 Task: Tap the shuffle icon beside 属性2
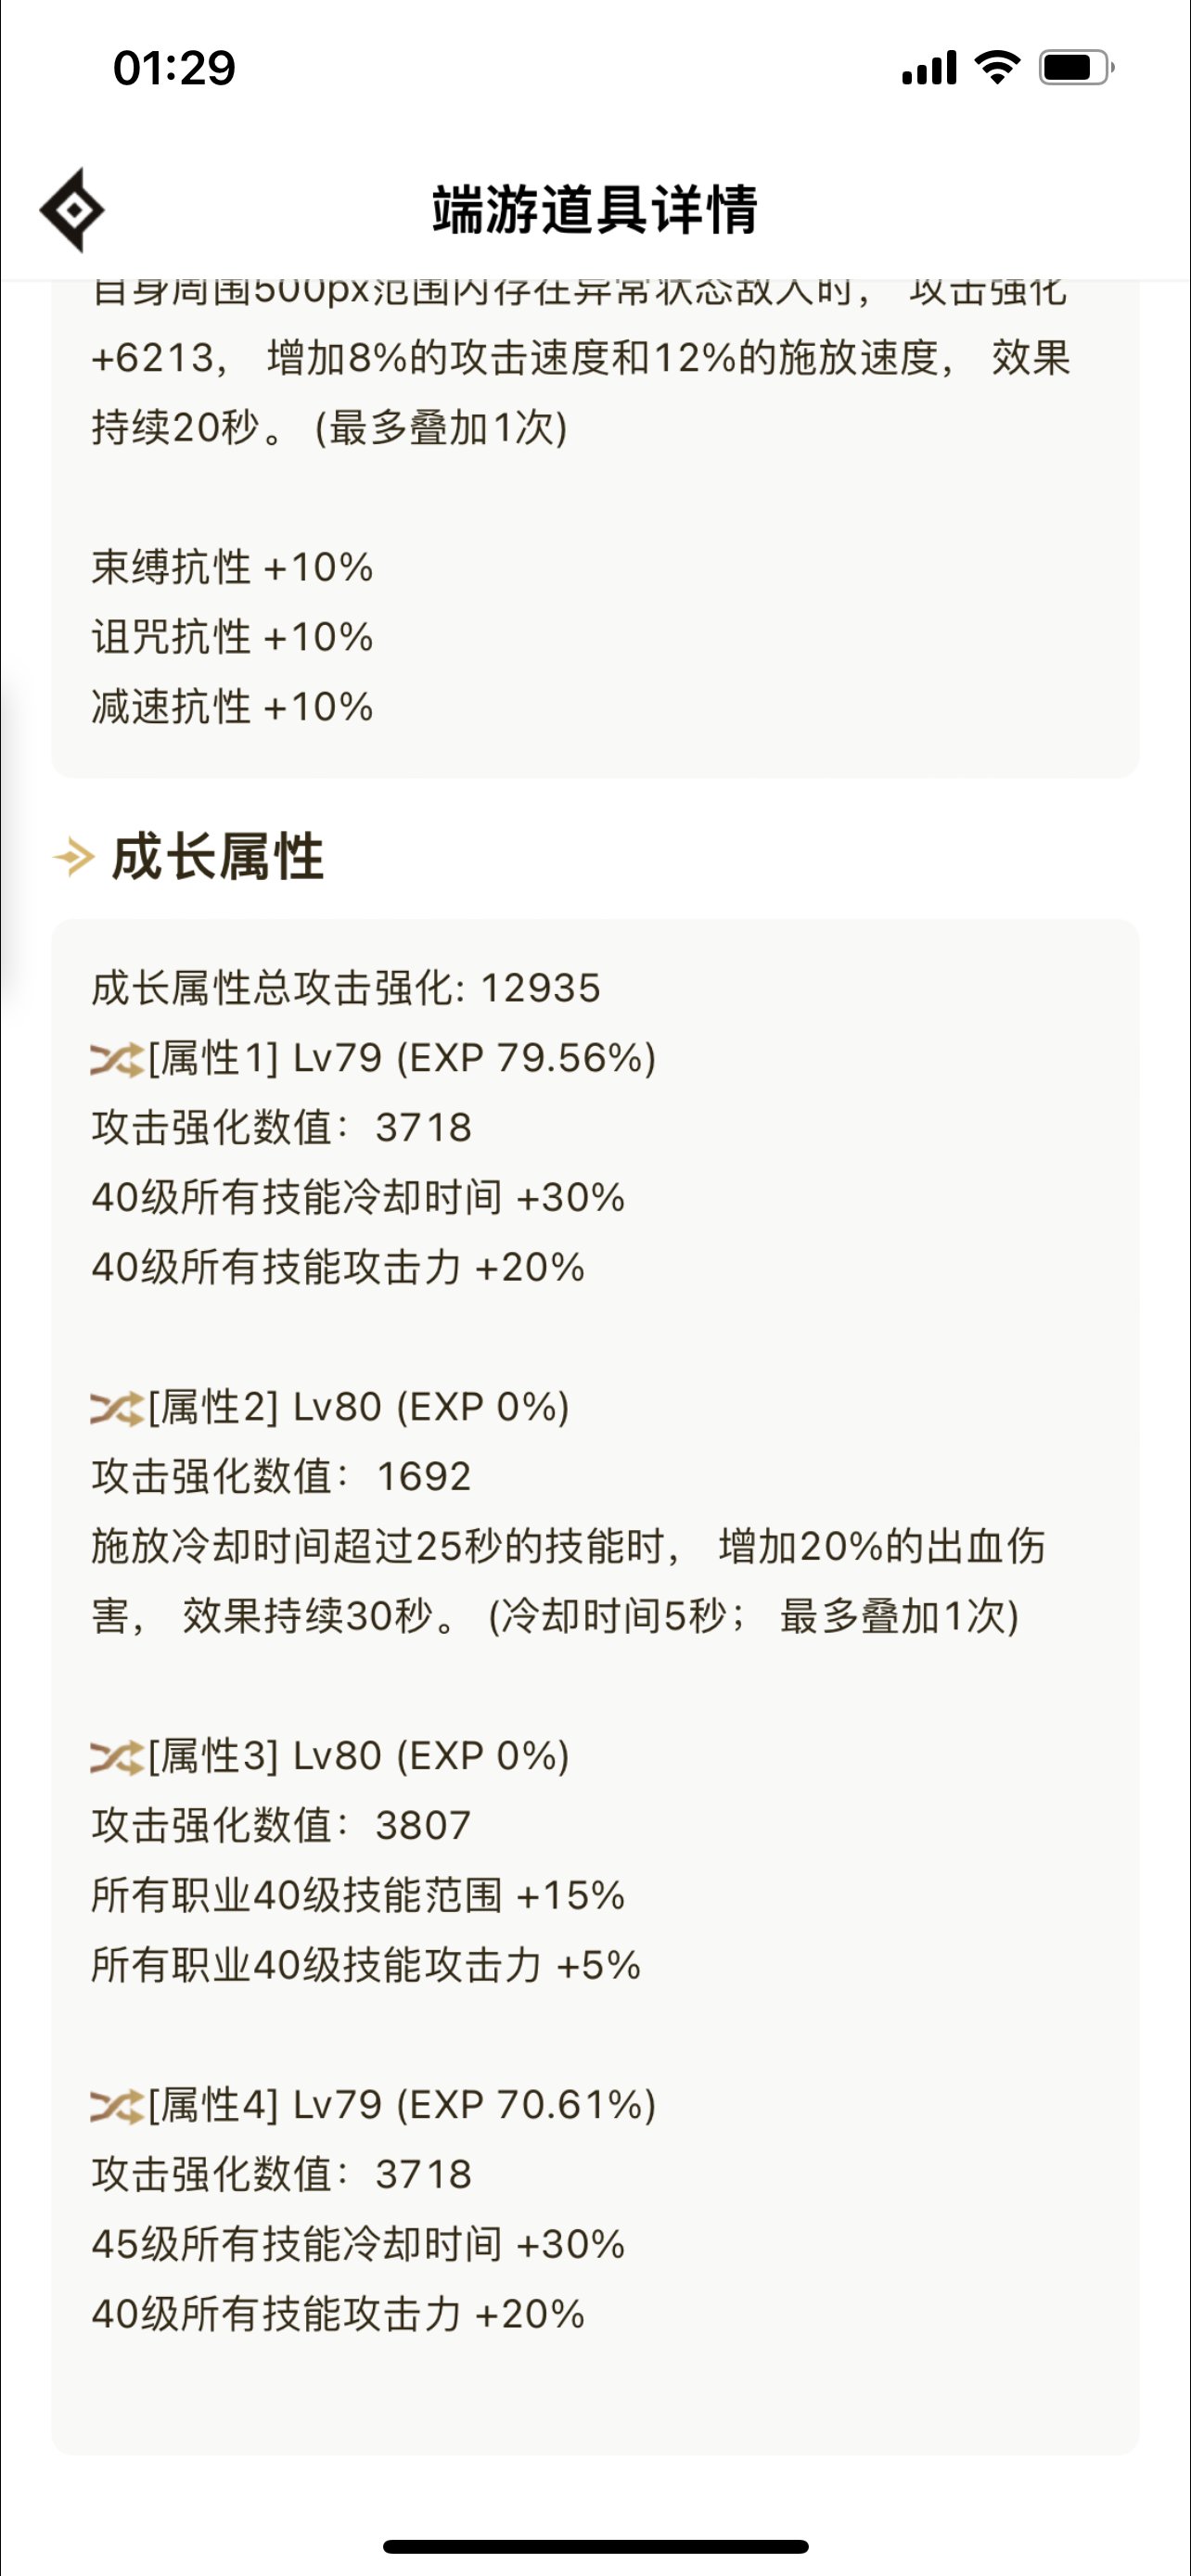(117, 1408)
